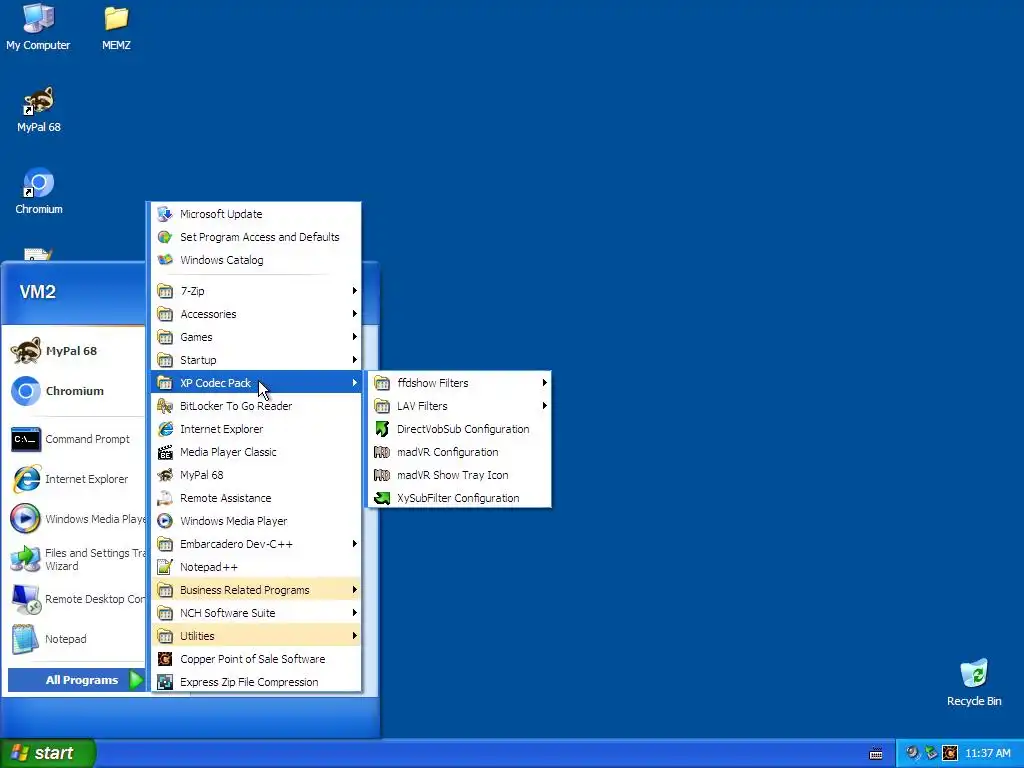Click Microsoft Update icon
1024x768 pixels.
[x=165, y=214]
